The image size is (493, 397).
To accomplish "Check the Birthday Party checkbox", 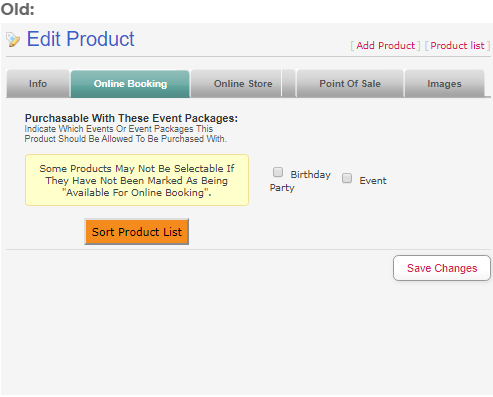I will coord(278,172).
